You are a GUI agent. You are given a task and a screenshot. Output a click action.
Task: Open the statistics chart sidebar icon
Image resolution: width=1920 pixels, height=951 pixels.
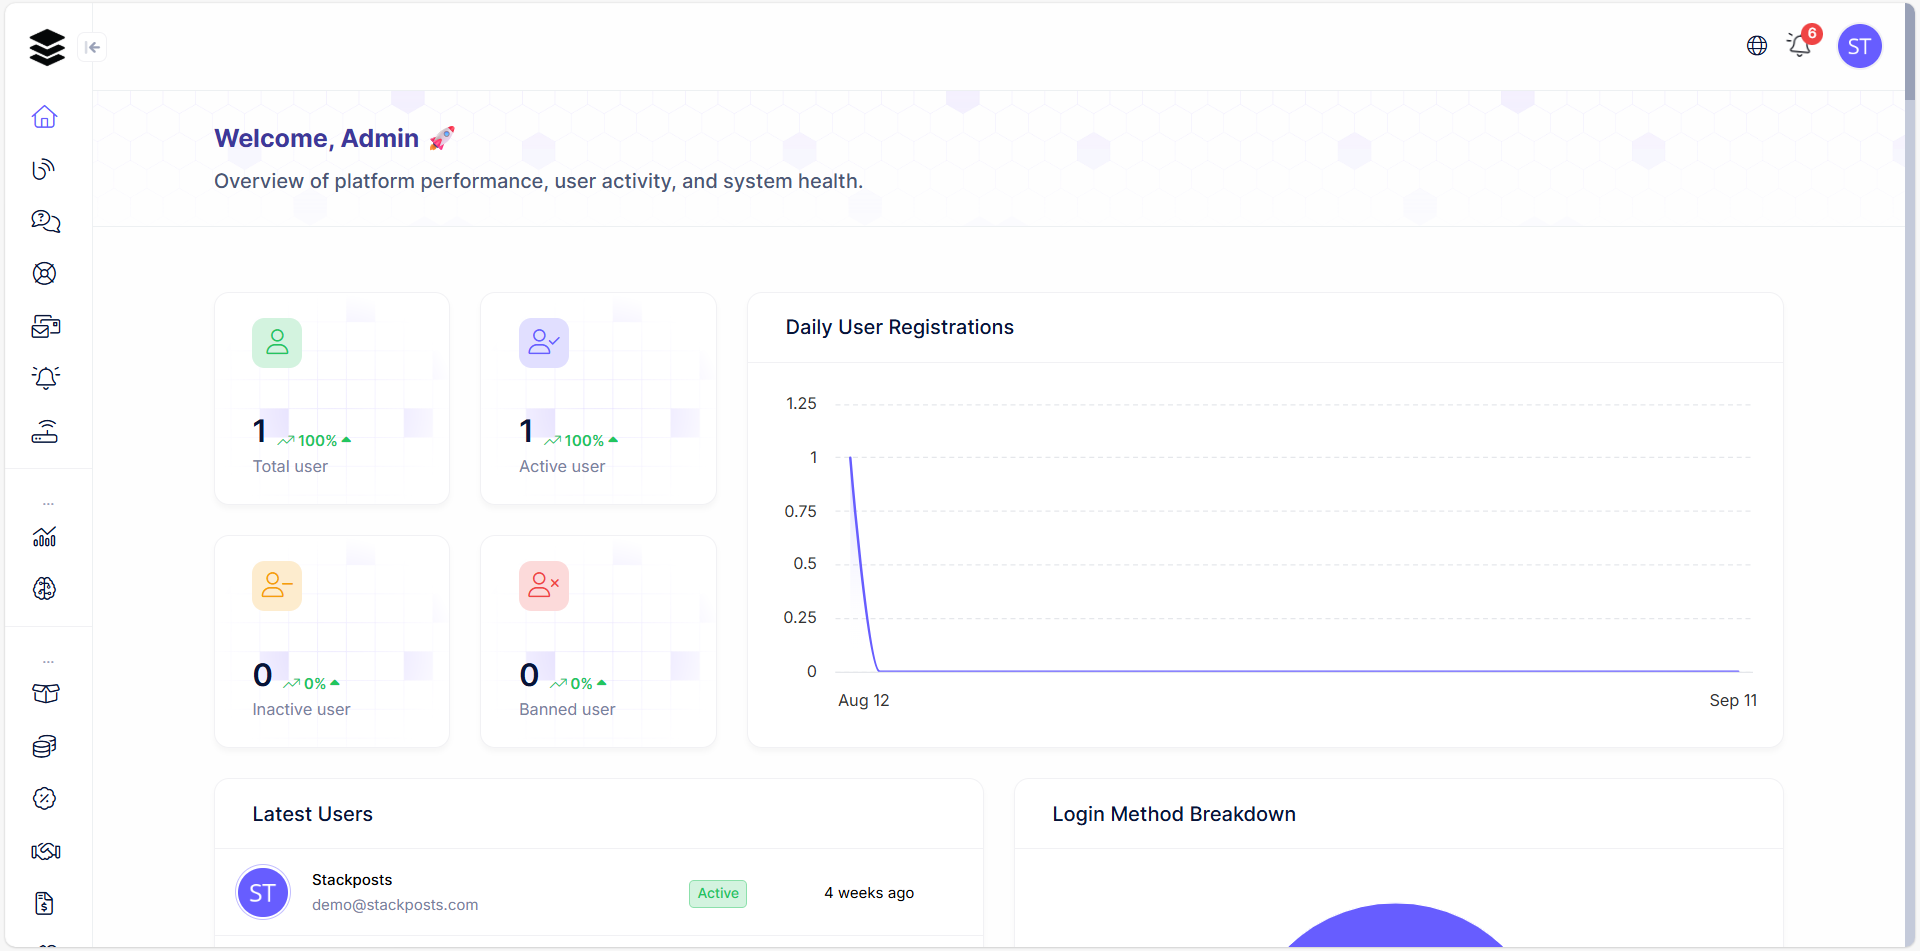point(44,537)
